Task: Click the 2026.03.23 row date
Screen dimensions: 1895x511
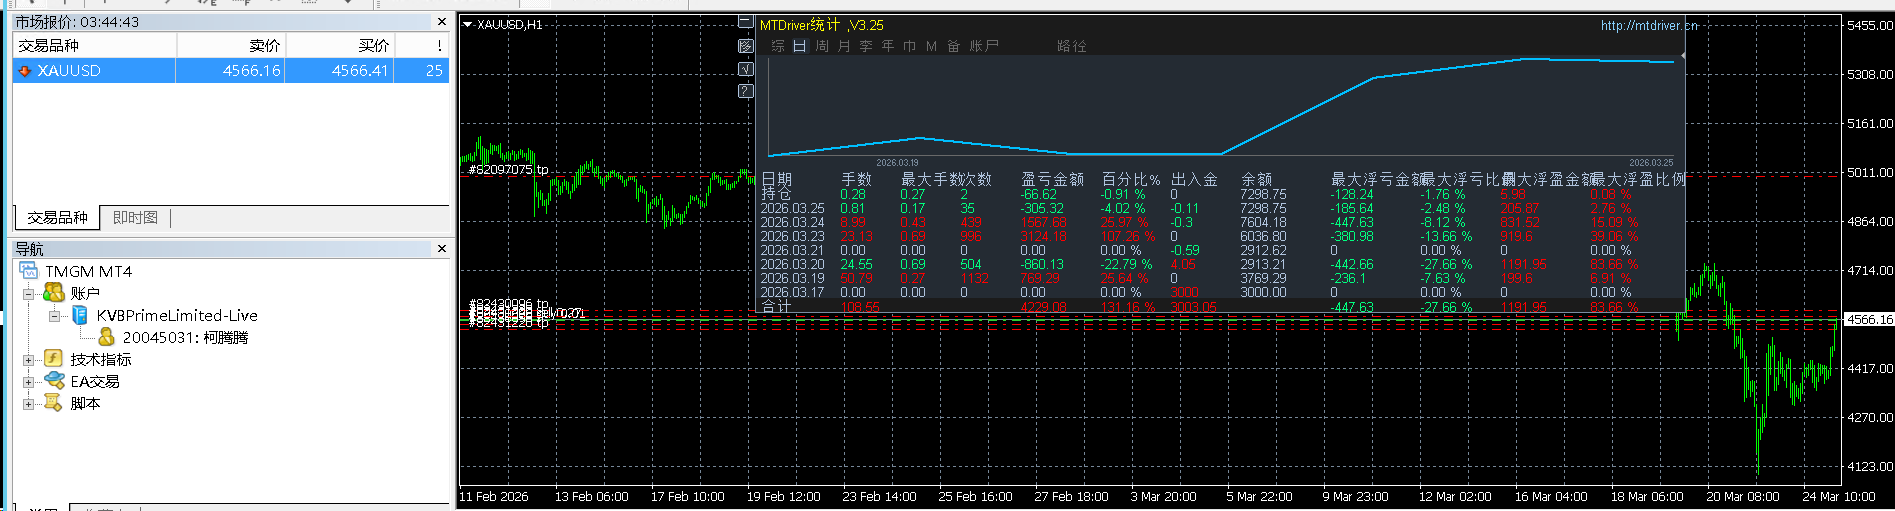Action: 792,236
